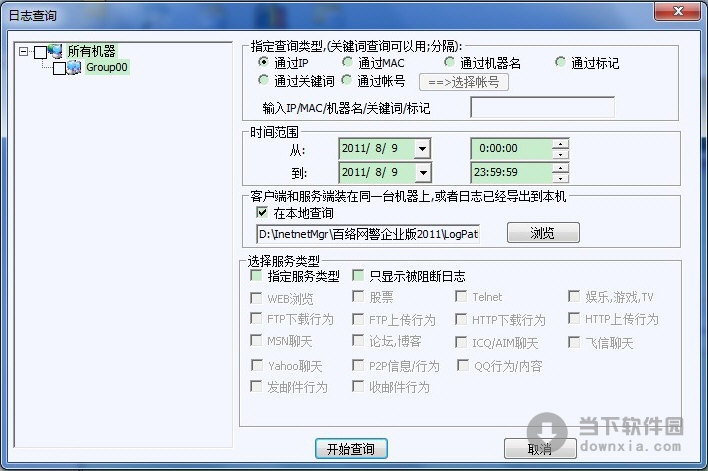
Task: Click the 0:00:00 start time field
Action: [512, 149]
